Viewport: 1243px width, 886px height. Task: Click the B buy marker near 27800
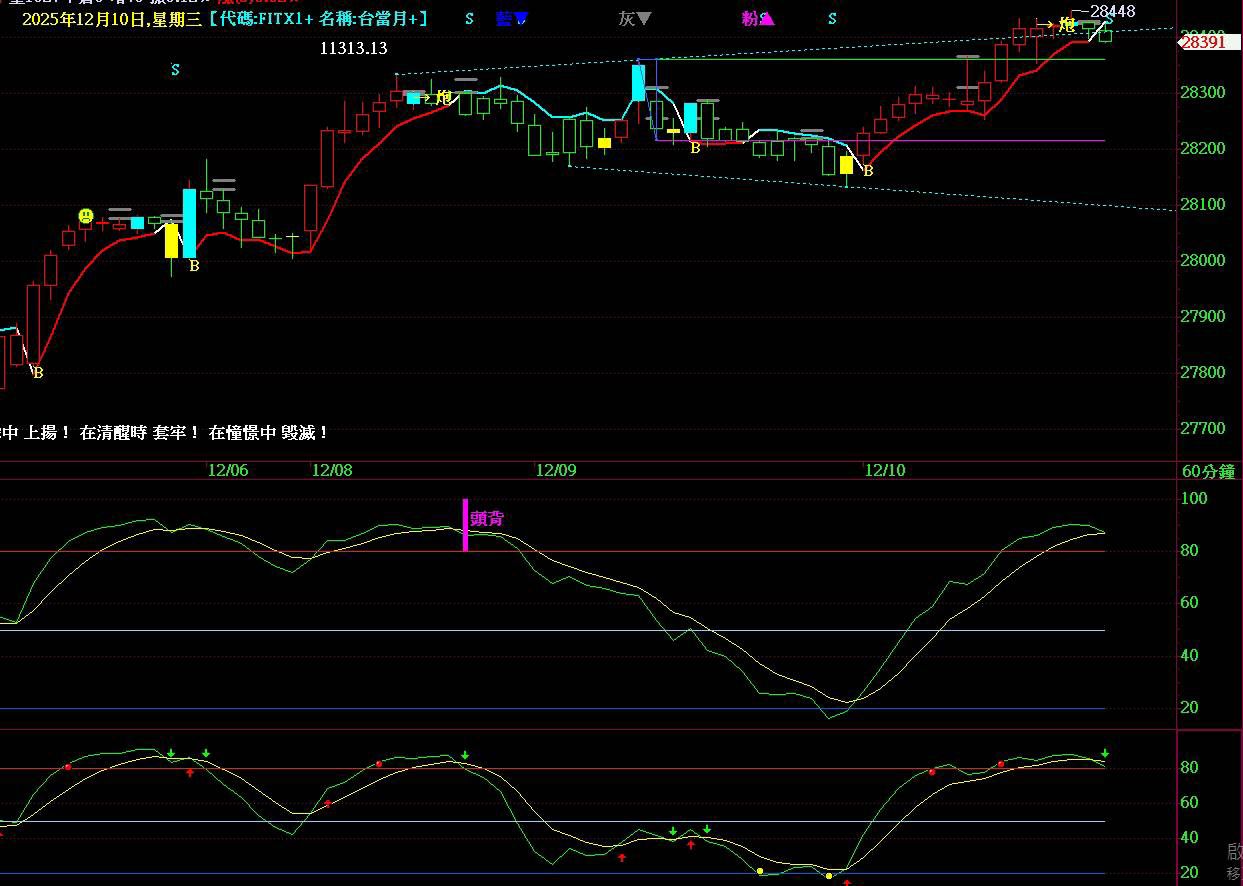[x=39, y=373]
